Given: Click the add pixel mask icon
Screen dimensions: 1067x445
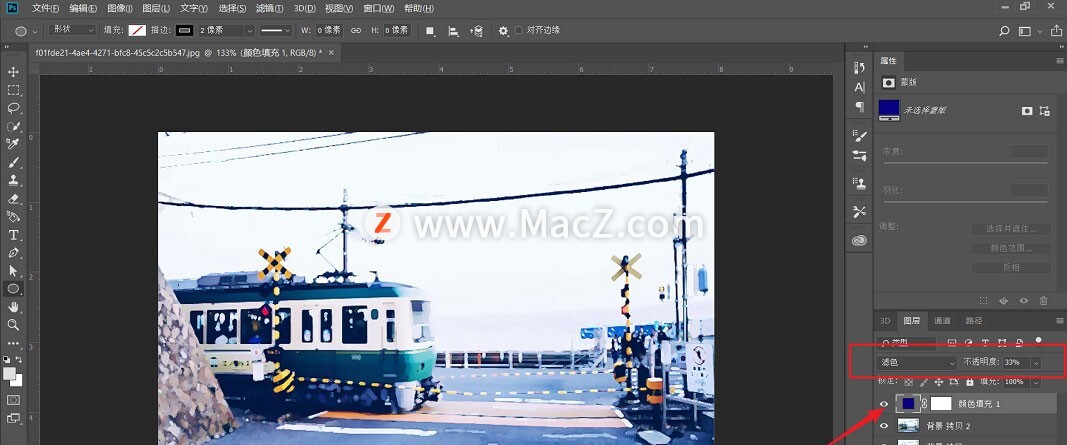Looking at the screenshot, I should [x=1028, y=110].
